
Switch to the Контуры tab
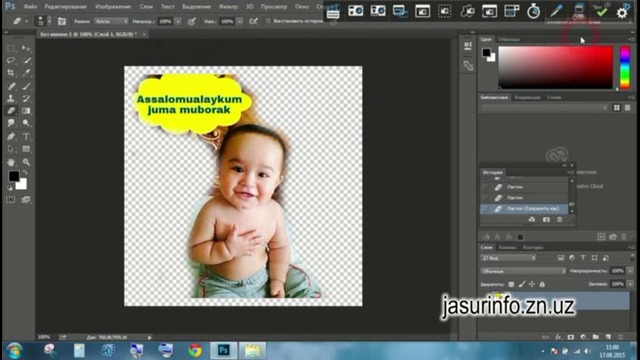533,247
